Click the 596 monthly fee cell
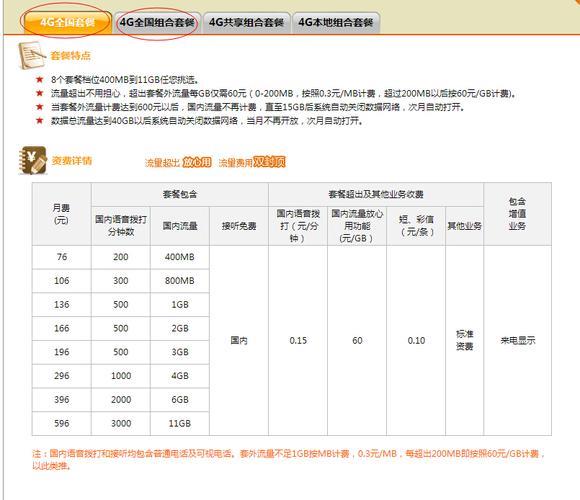 tap(61, 423)
